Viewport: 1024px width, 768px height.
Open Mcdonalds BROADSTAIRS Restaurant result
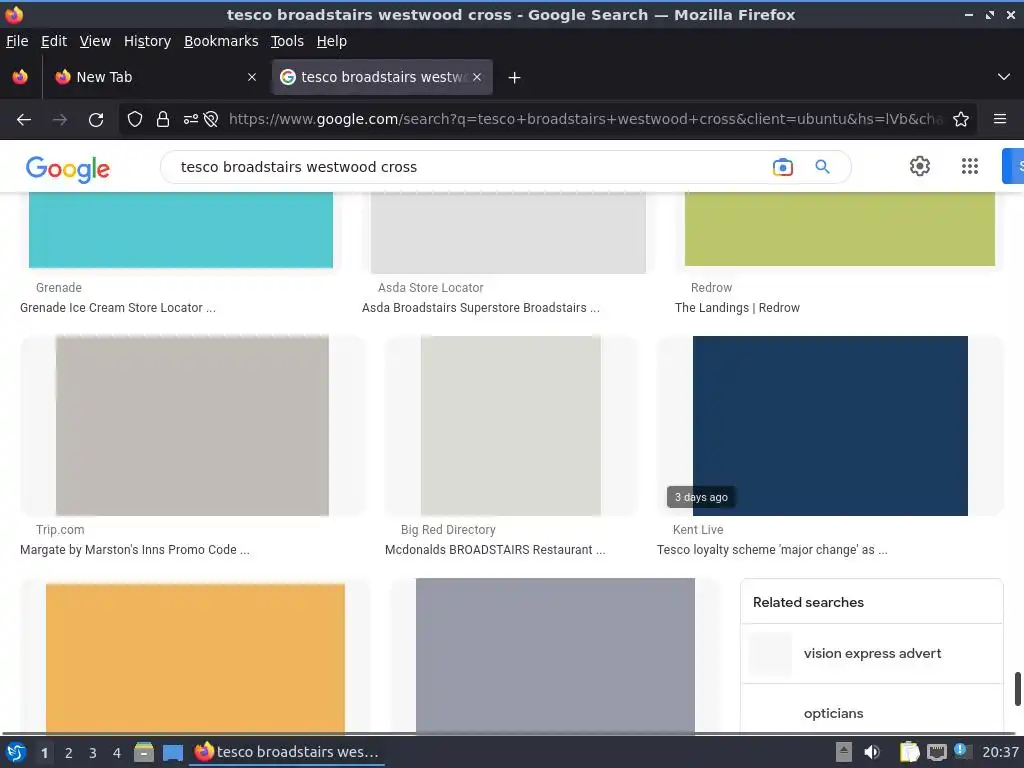coord(495,550)
